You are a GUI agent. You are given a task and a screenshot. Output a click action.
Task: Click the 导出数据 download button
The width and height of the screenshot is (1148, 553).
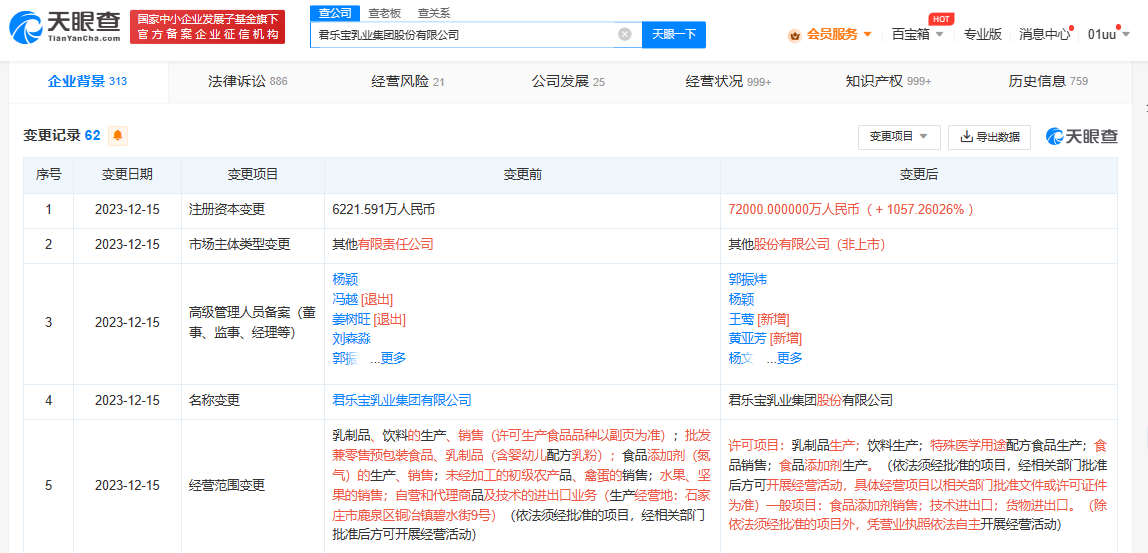(989, 137)
